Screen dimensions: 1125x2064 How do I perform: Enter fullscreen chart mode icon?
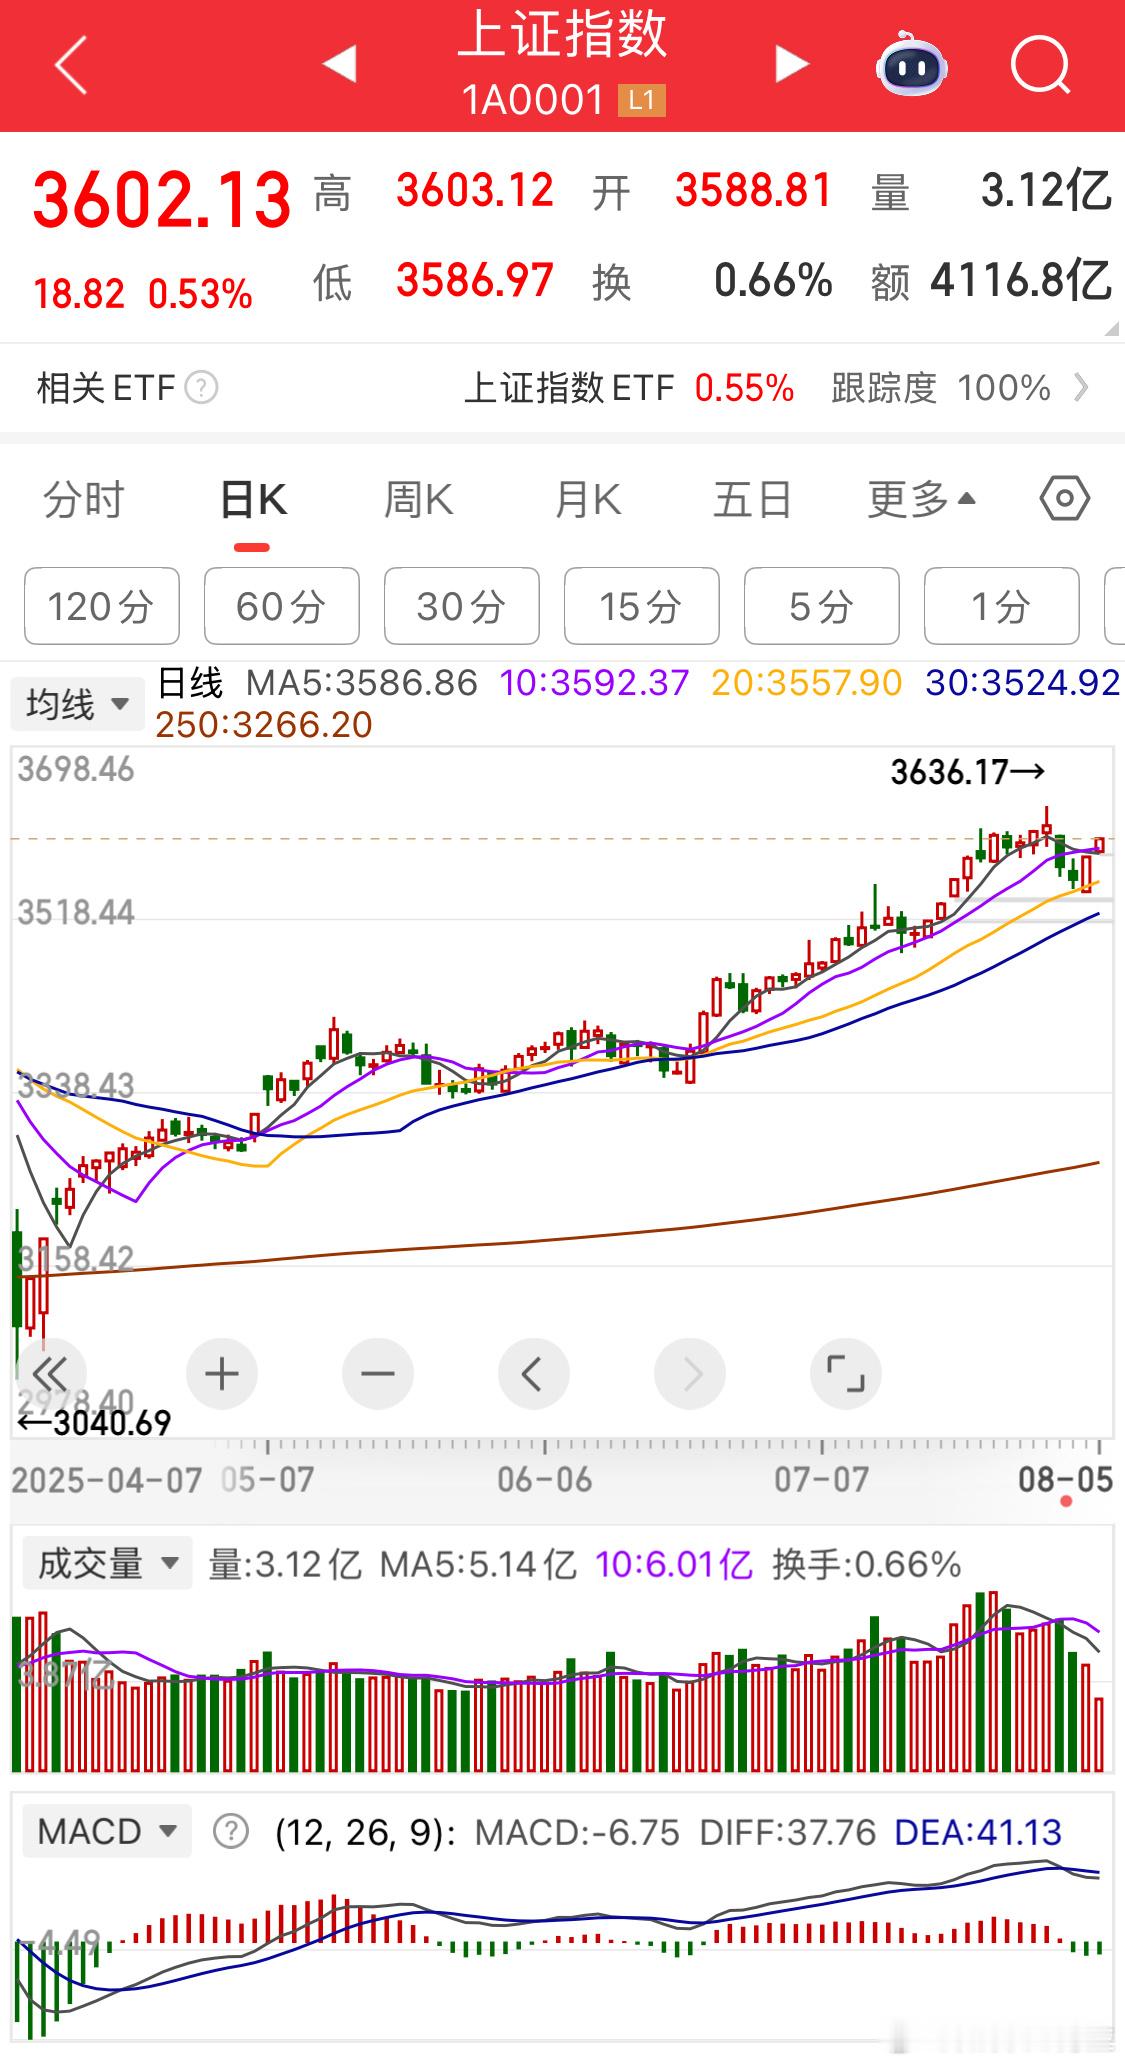click(x=845, y=1373)
